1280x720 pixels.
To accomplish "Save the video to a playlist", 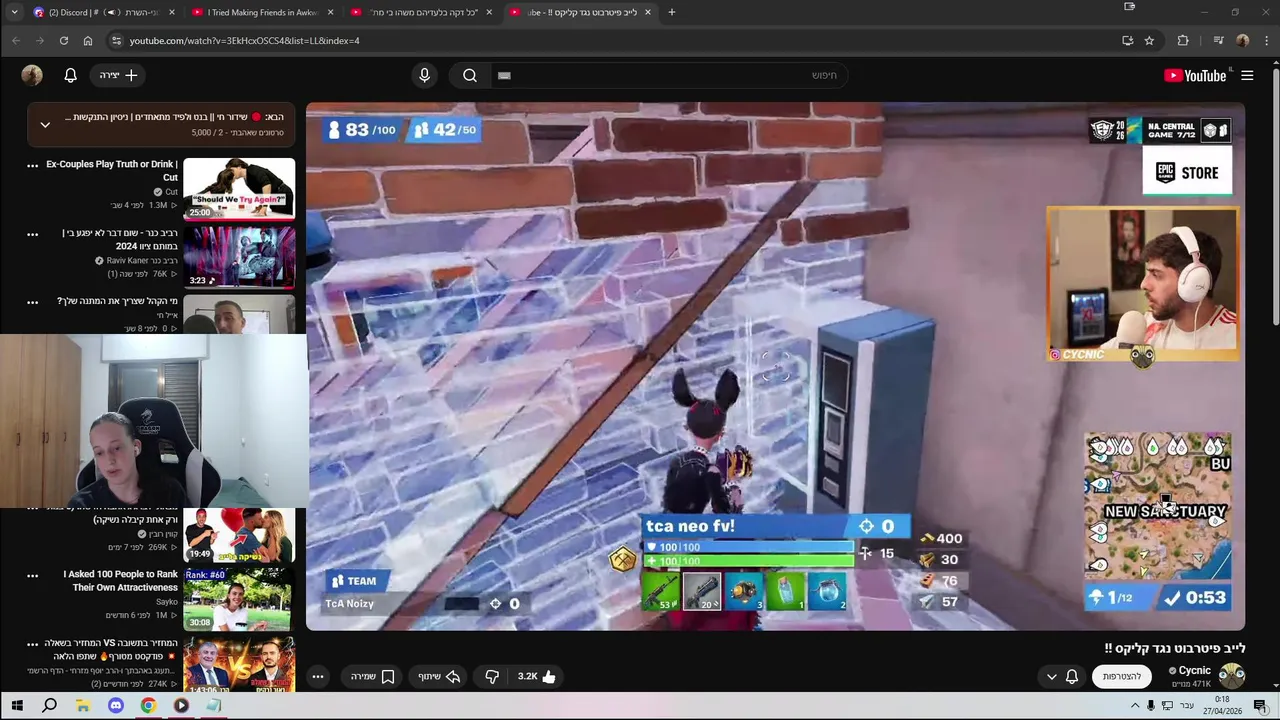I will 373,676.
